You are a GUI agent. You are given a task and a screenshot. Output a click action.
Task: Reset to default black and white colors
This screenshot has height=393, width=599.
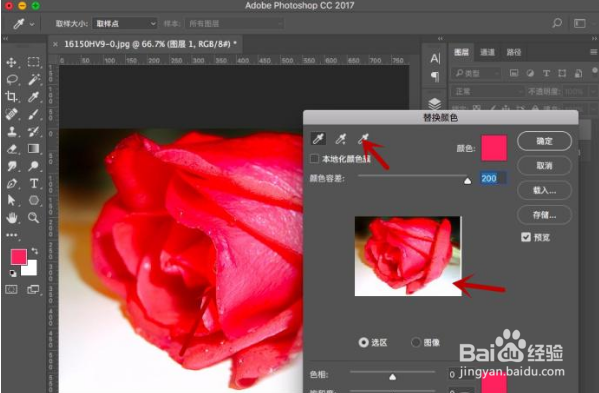13,273
